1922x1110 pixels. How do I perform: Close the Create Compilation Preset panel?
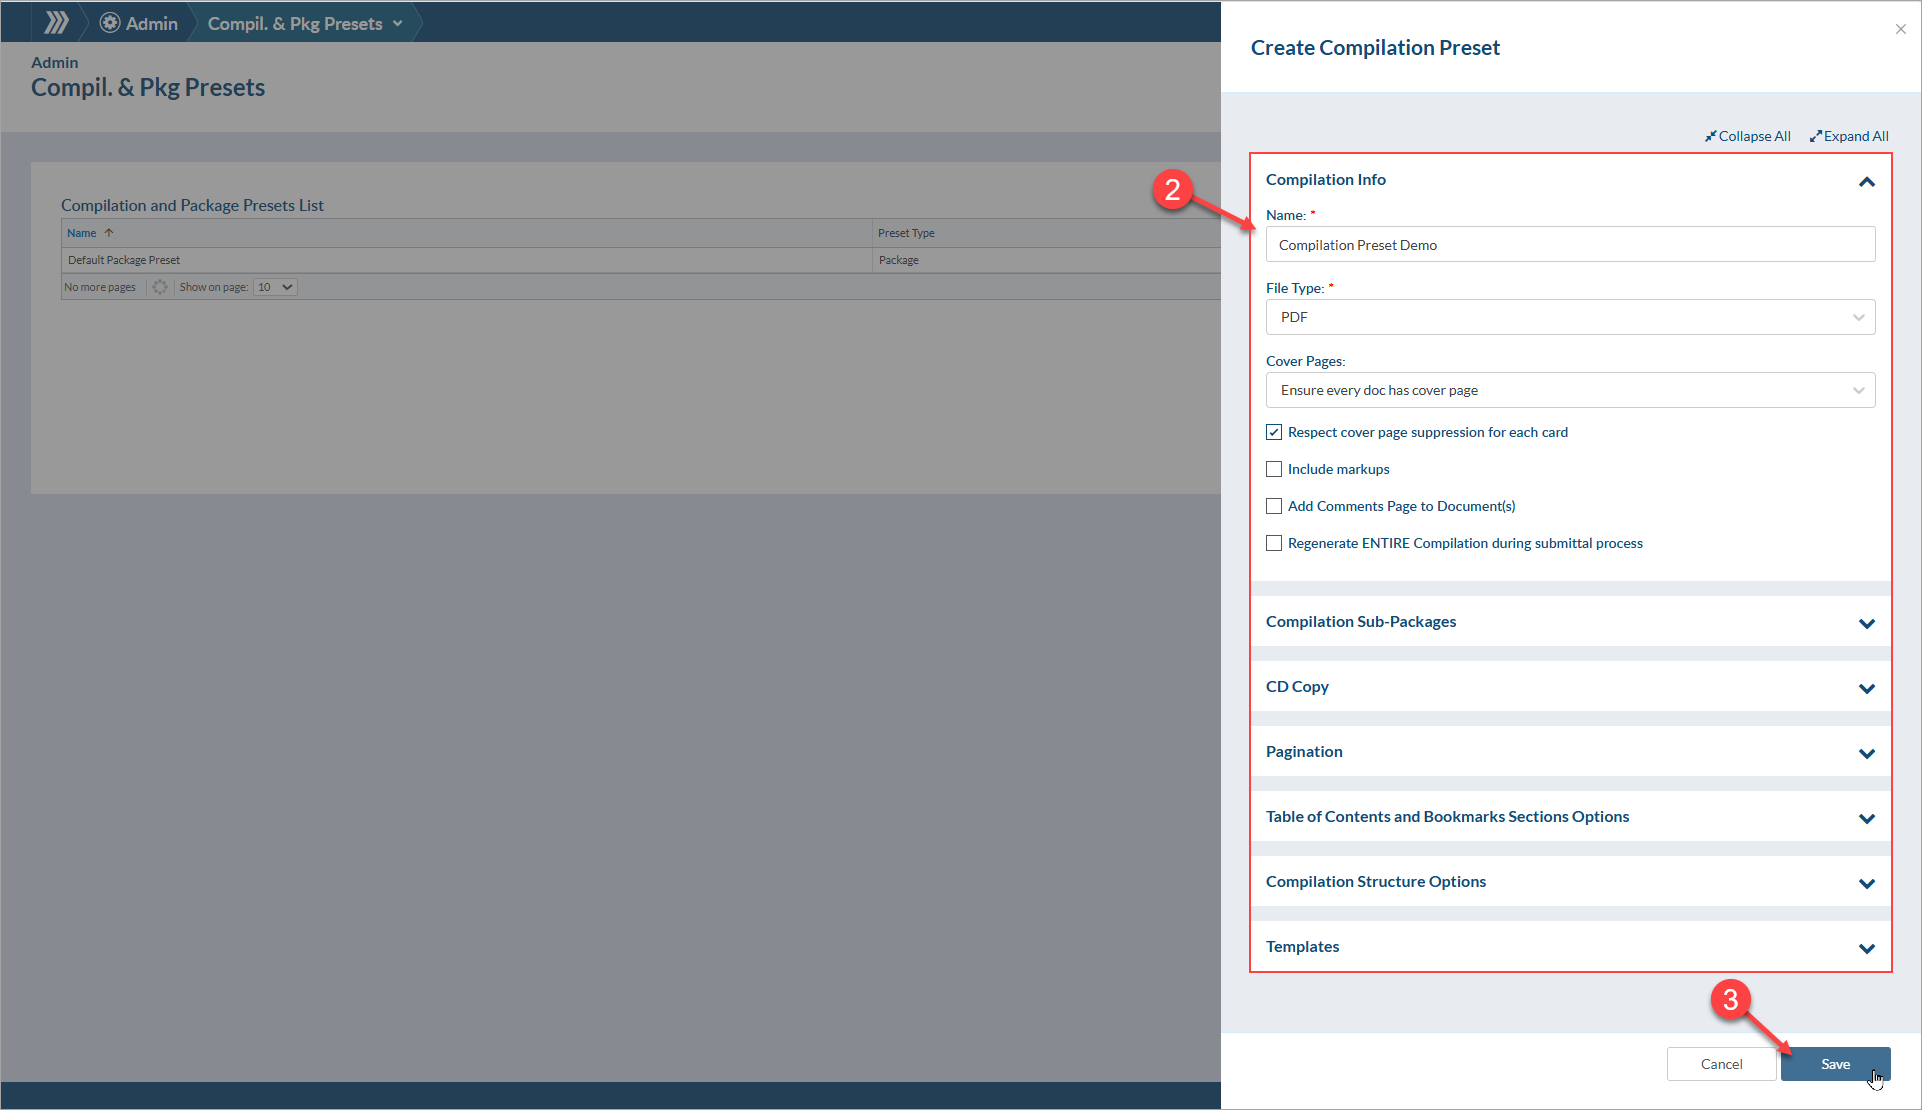pyautogui.click(x=1900, y=29)
